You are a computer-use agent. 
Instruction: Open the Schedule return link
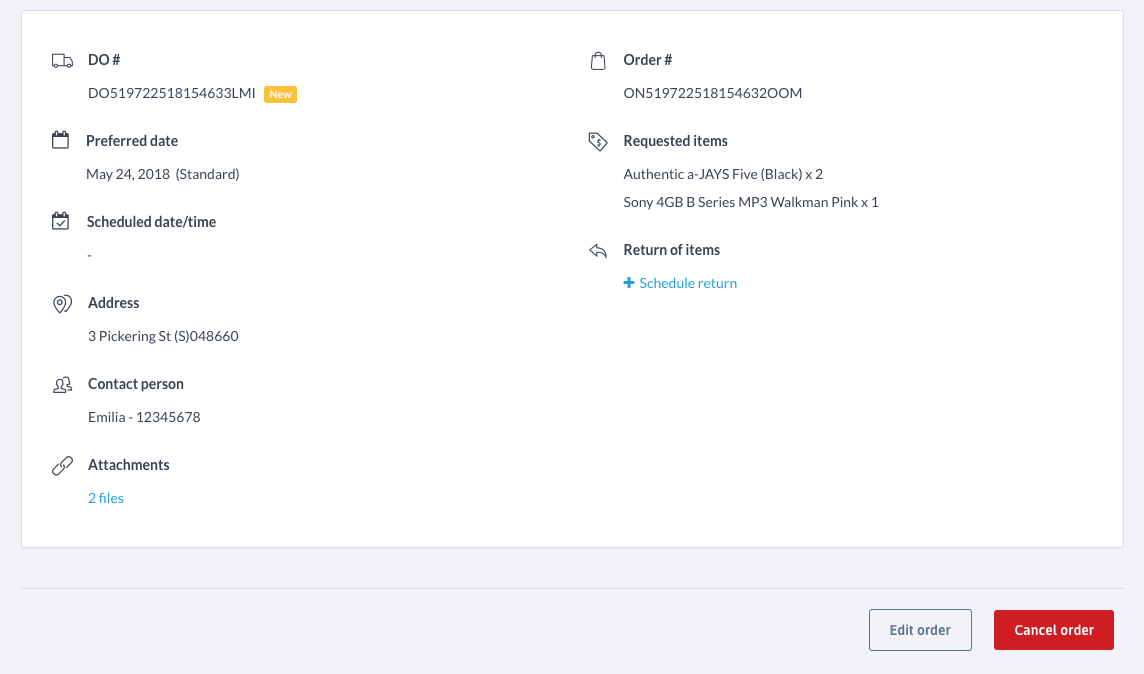(688, 283)
